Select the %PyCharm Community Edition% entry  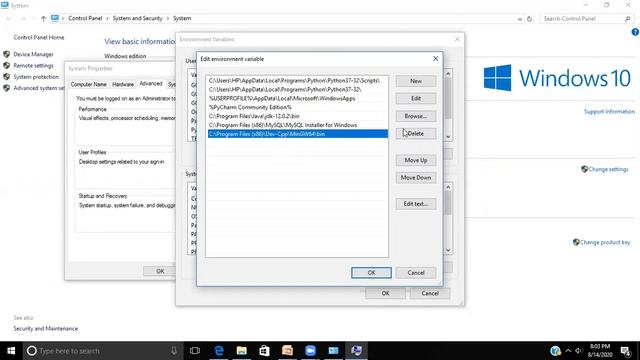pos(298,107)
